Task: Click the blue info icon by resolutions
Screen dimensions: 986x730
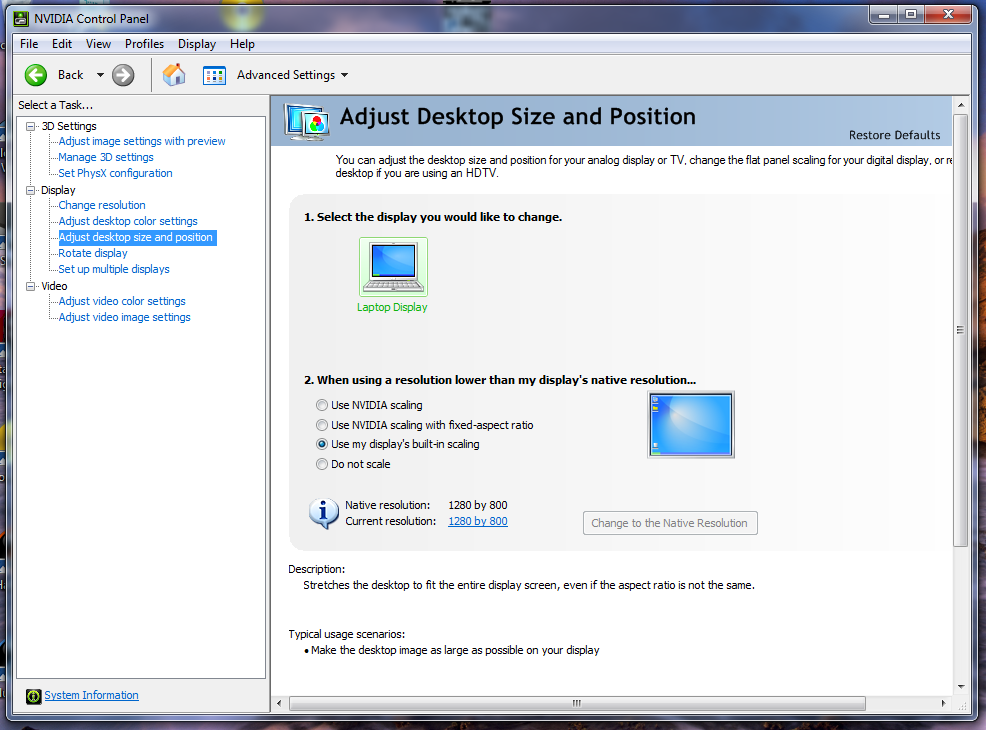Action: tap(324, 513)
